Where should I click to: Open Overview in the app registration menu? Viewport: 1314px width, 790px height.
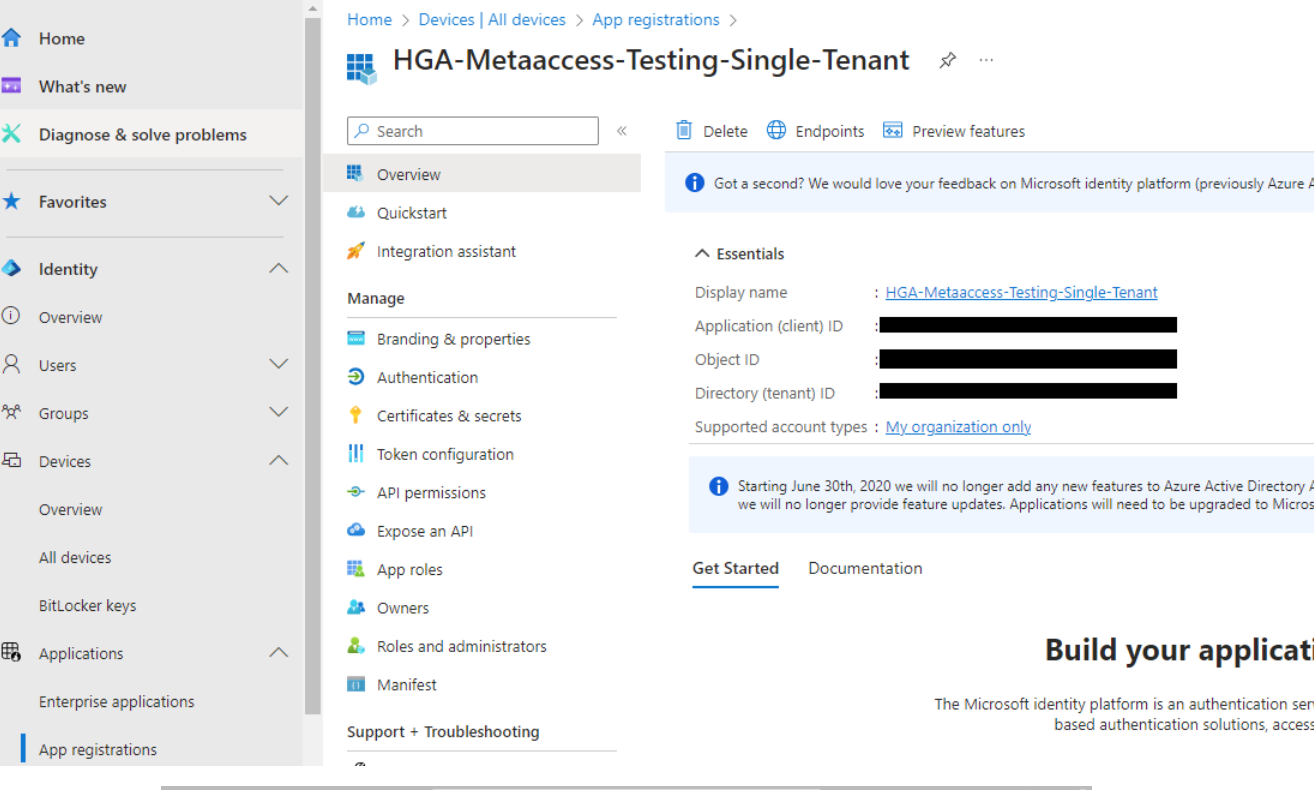click(x=482, y=174)
